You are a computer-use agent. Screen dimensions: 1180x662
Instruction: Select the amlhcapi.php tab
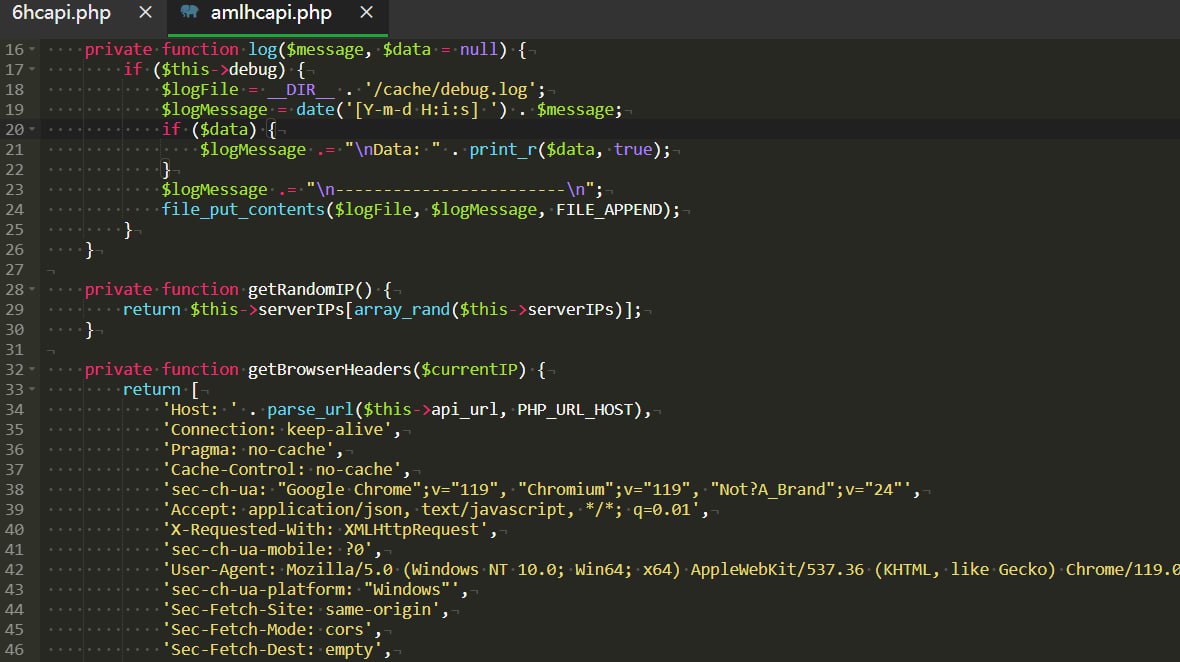pyautogui.click(x=270, y=14)
